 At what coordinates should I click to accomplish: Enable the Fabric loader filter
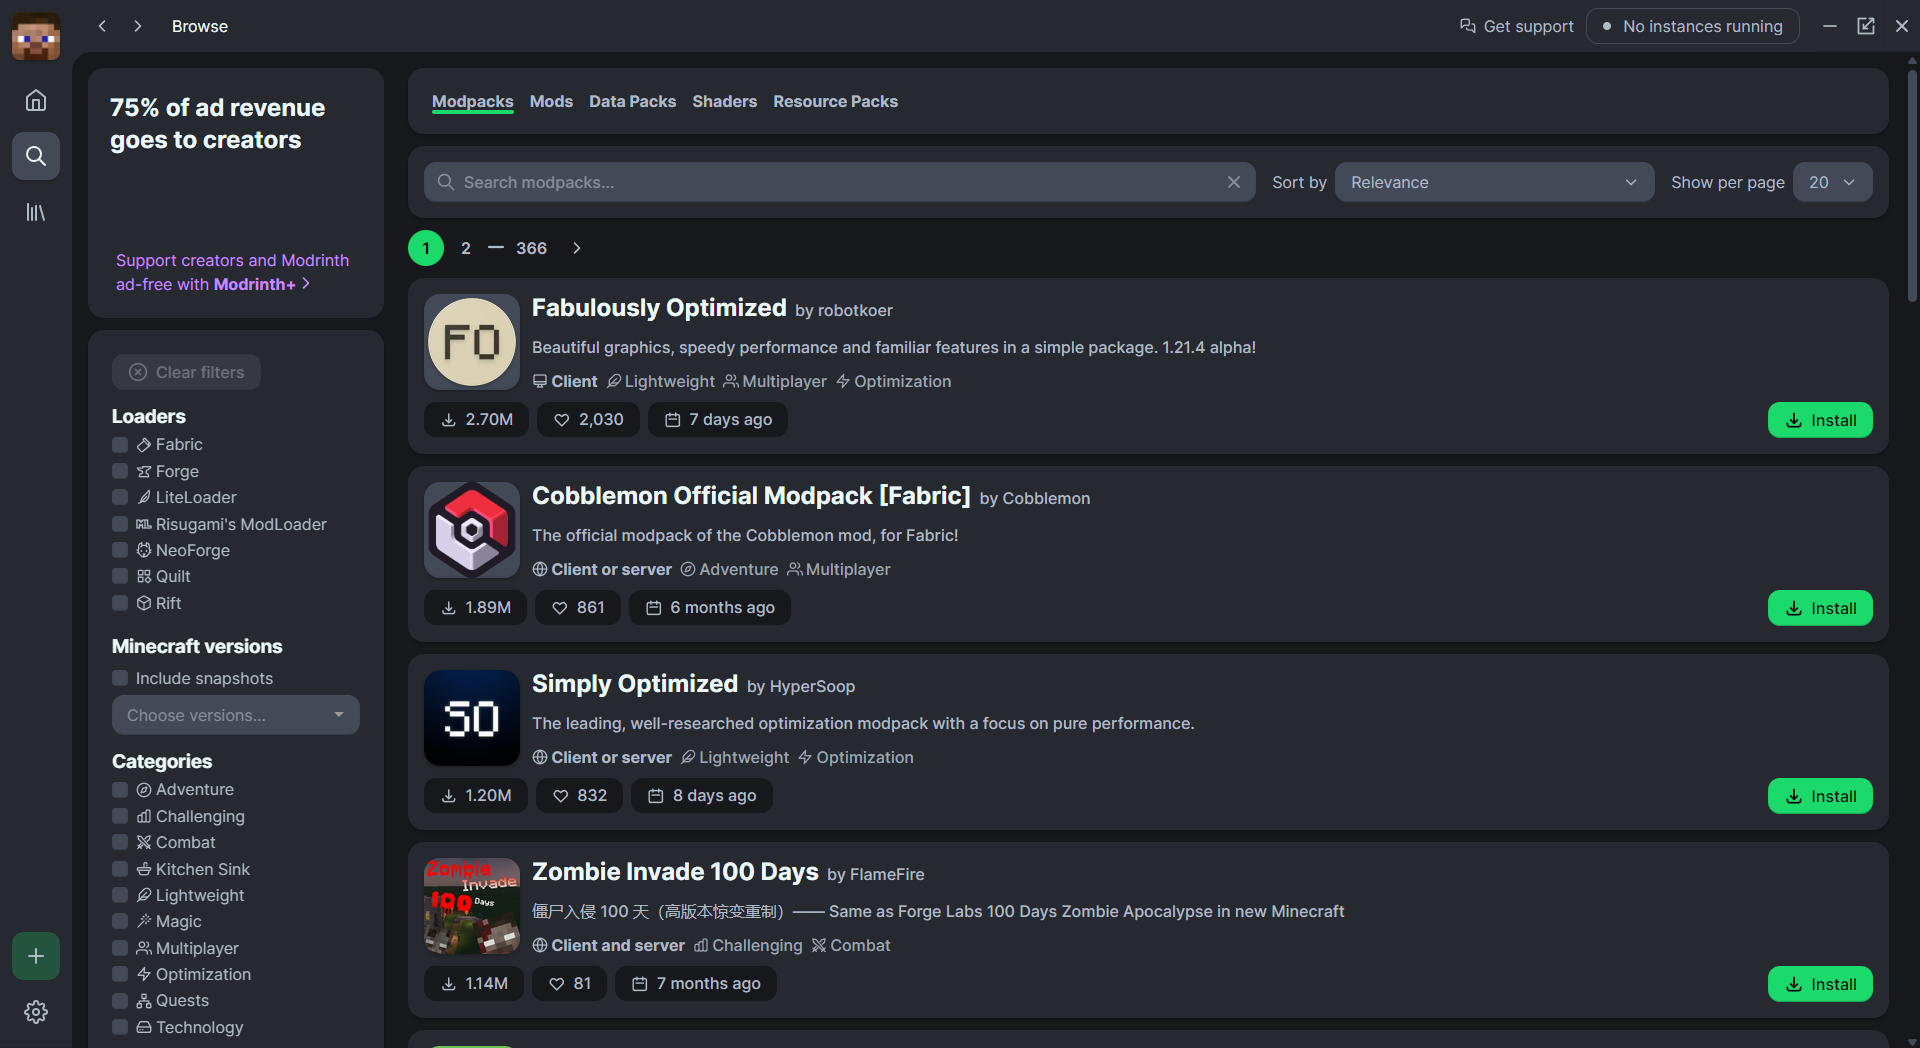point(121,444)
